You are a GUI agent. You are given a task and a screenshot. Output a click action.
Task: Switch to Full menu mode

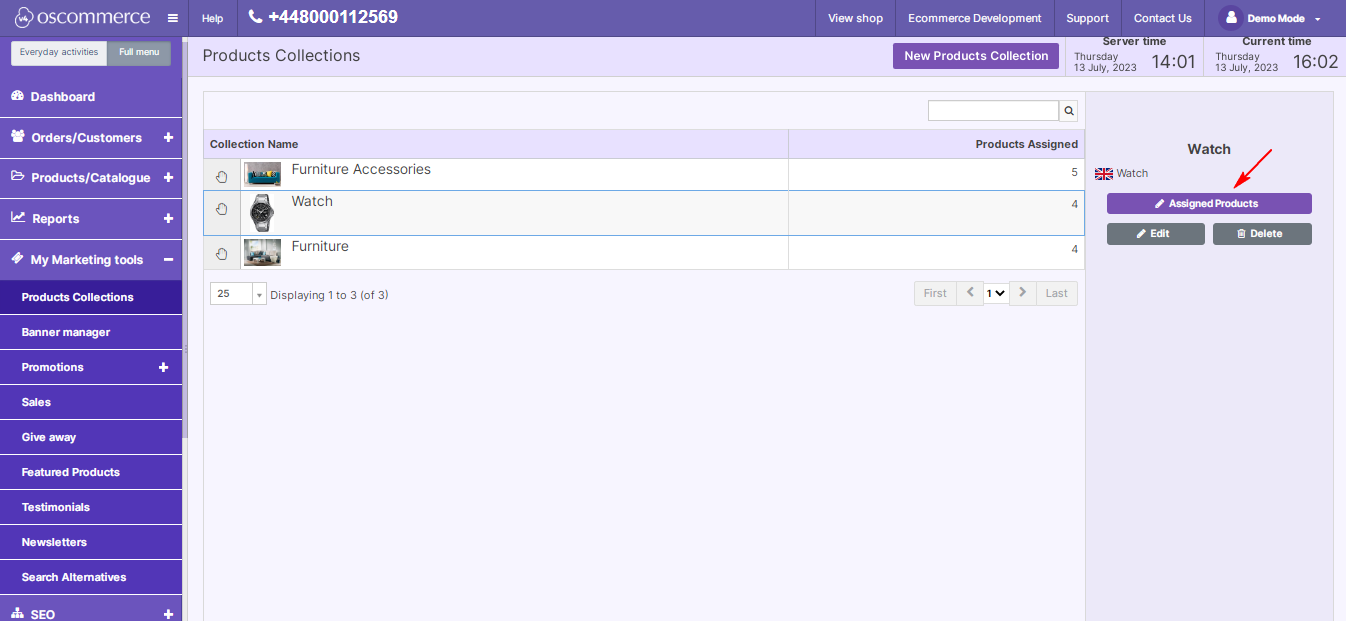click(x=139, y=52)
